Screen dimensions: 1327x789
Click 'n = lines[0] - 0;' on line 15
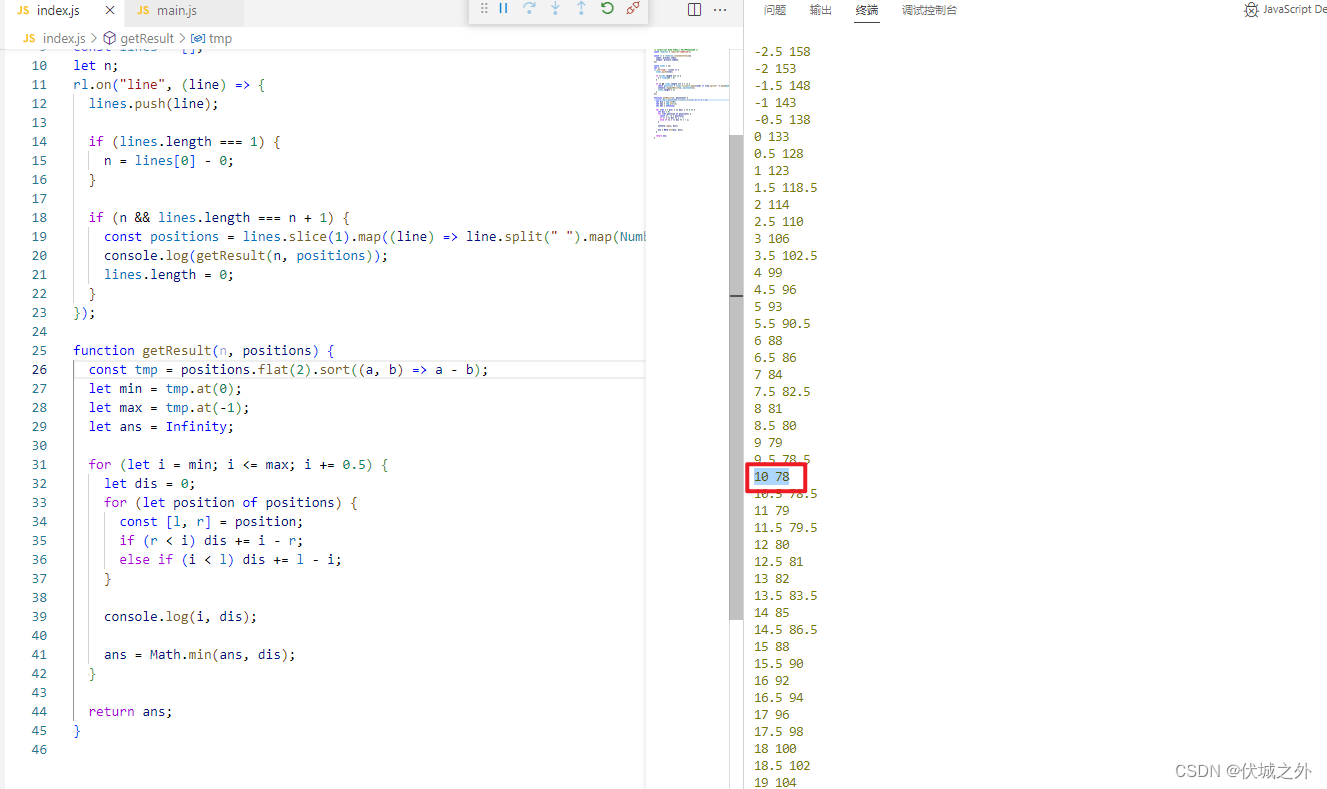click(x=169, y=160)
